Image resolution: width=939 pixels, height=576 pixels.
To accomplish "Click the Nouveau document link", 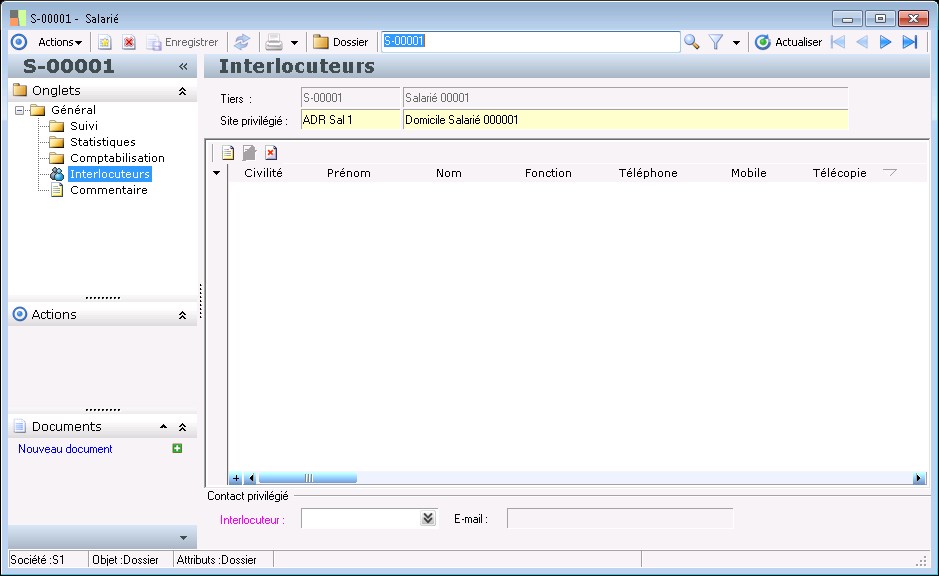I will click(x=65, y=449).
